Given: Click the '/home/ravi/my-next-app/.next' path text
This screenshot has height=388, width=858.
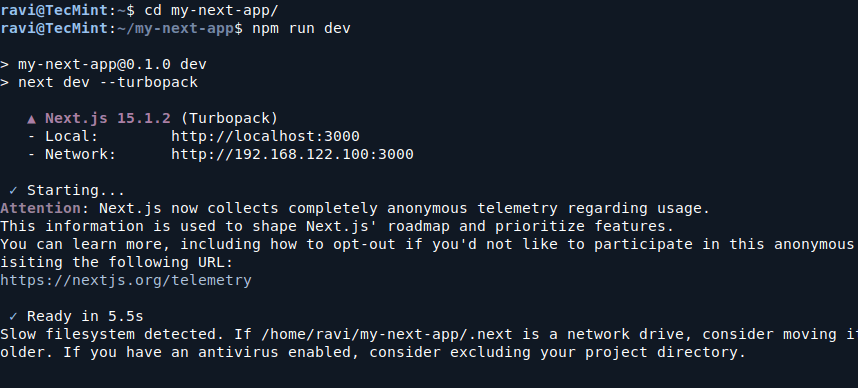Looking at the screenshot, I should pos(386,334).
